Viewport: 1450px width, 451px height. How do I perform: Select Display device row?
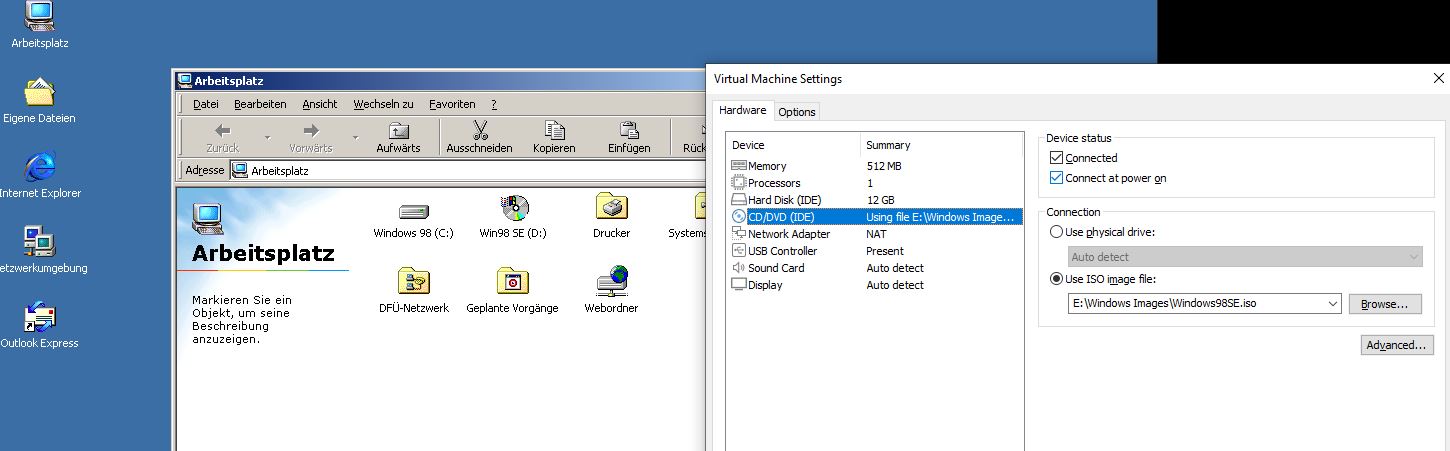pyautogui.click(x=875, y=285)
